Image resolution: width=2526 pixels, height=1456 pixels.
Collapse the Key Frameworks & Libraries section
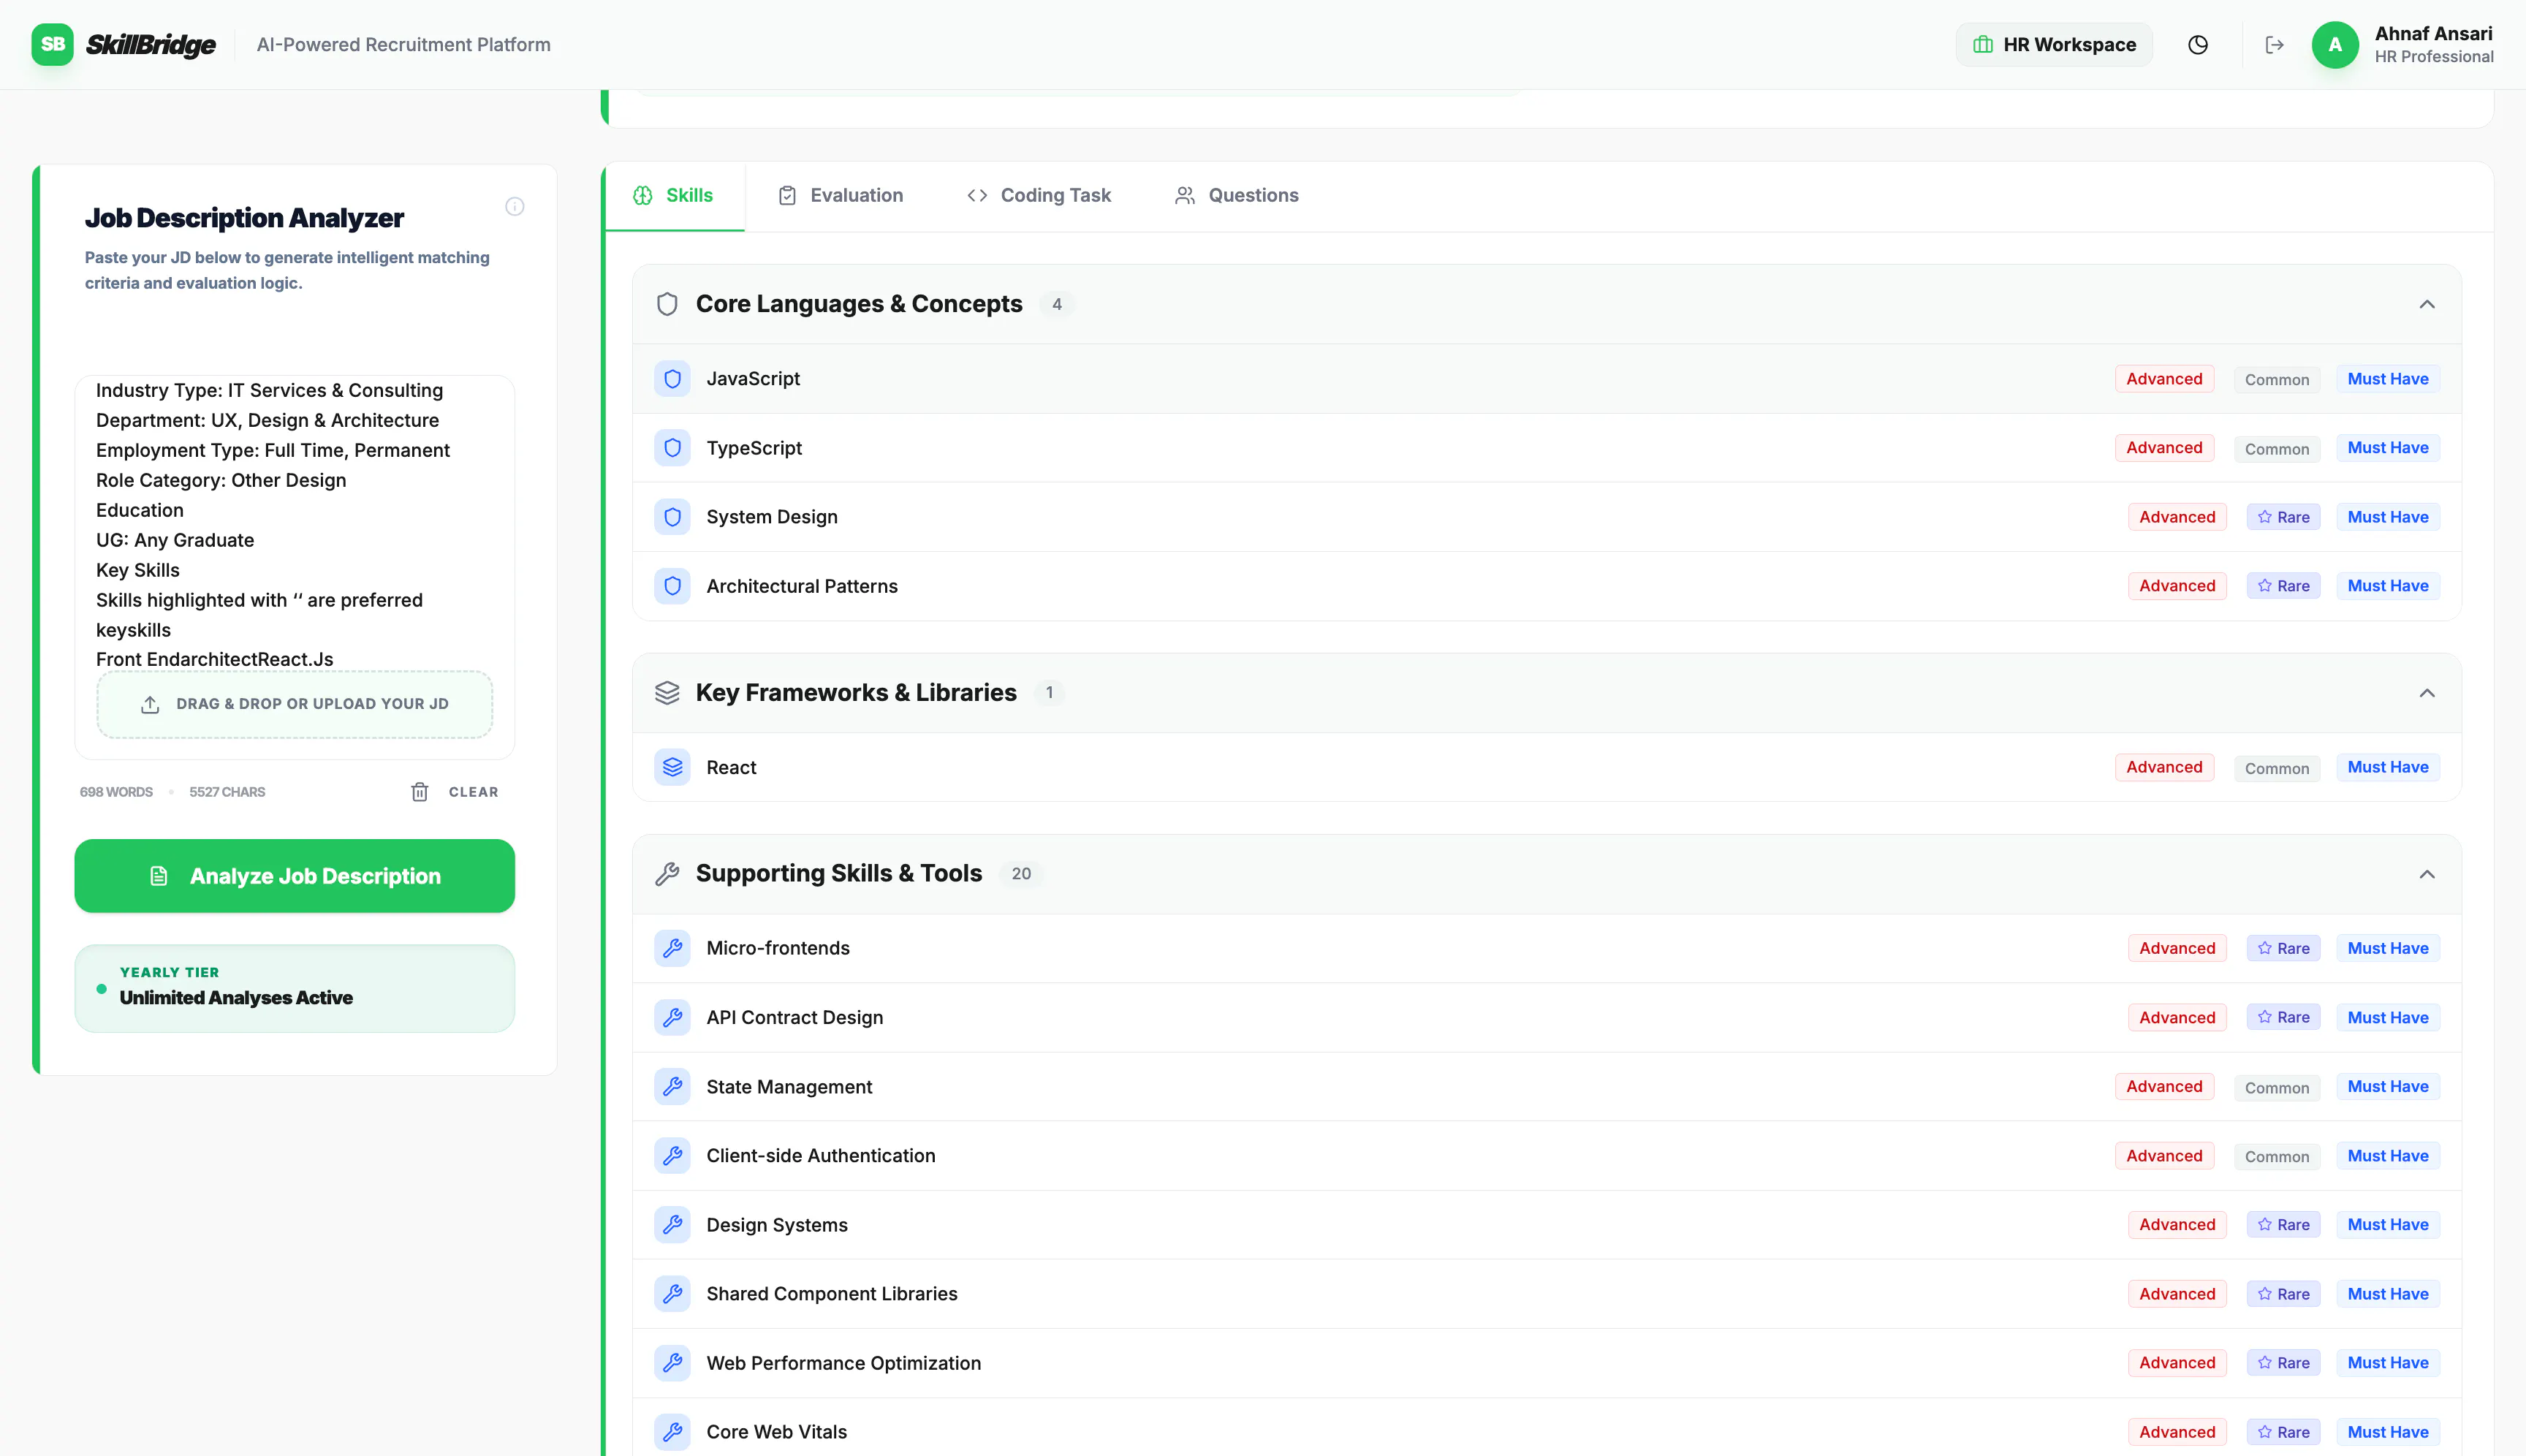[2427, 693]
